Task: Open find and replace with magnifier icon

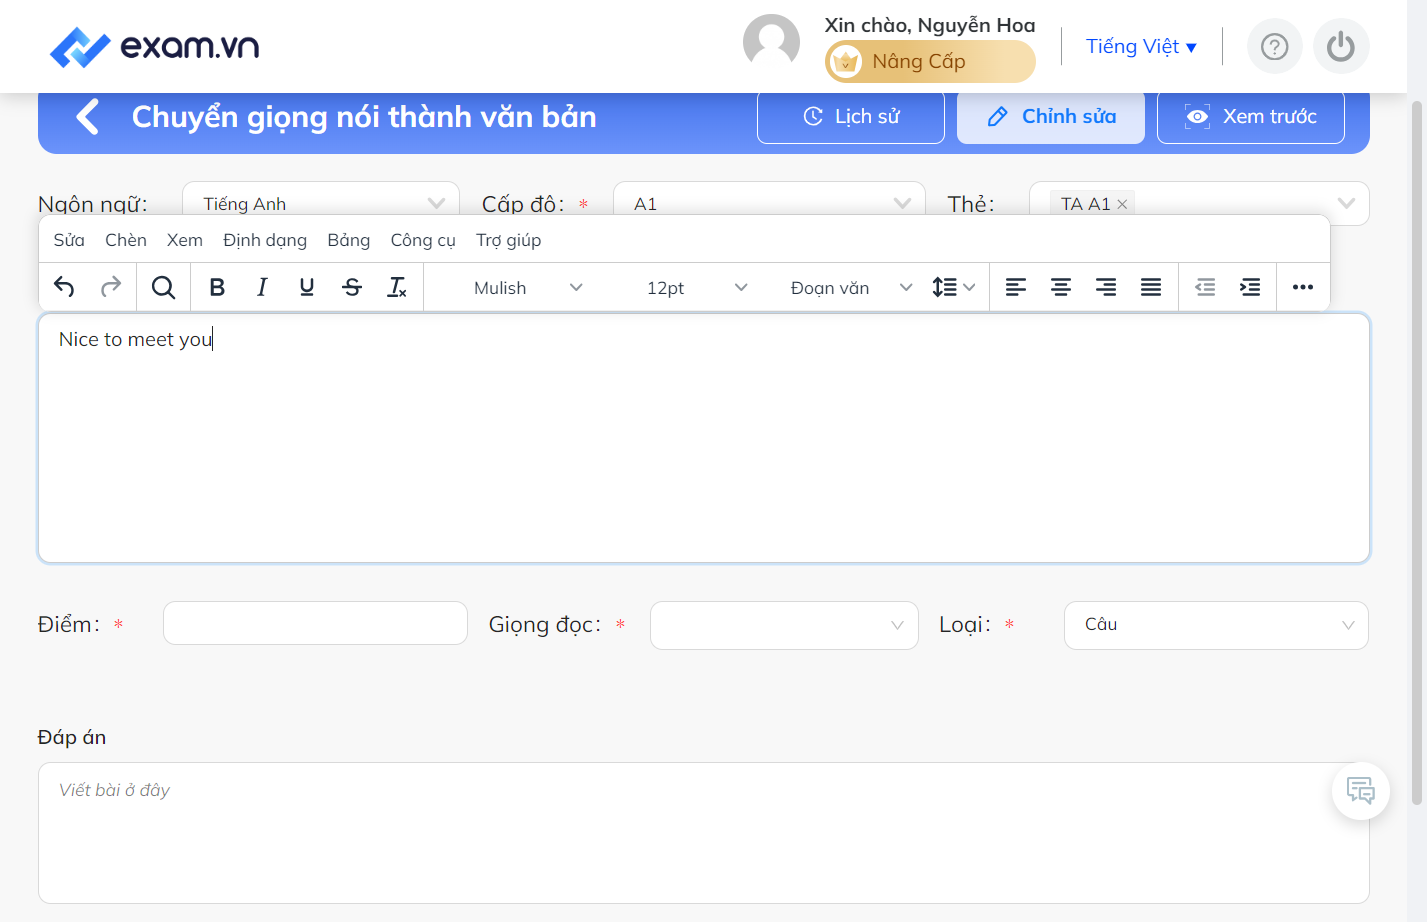Action: (x=163, y=287)
